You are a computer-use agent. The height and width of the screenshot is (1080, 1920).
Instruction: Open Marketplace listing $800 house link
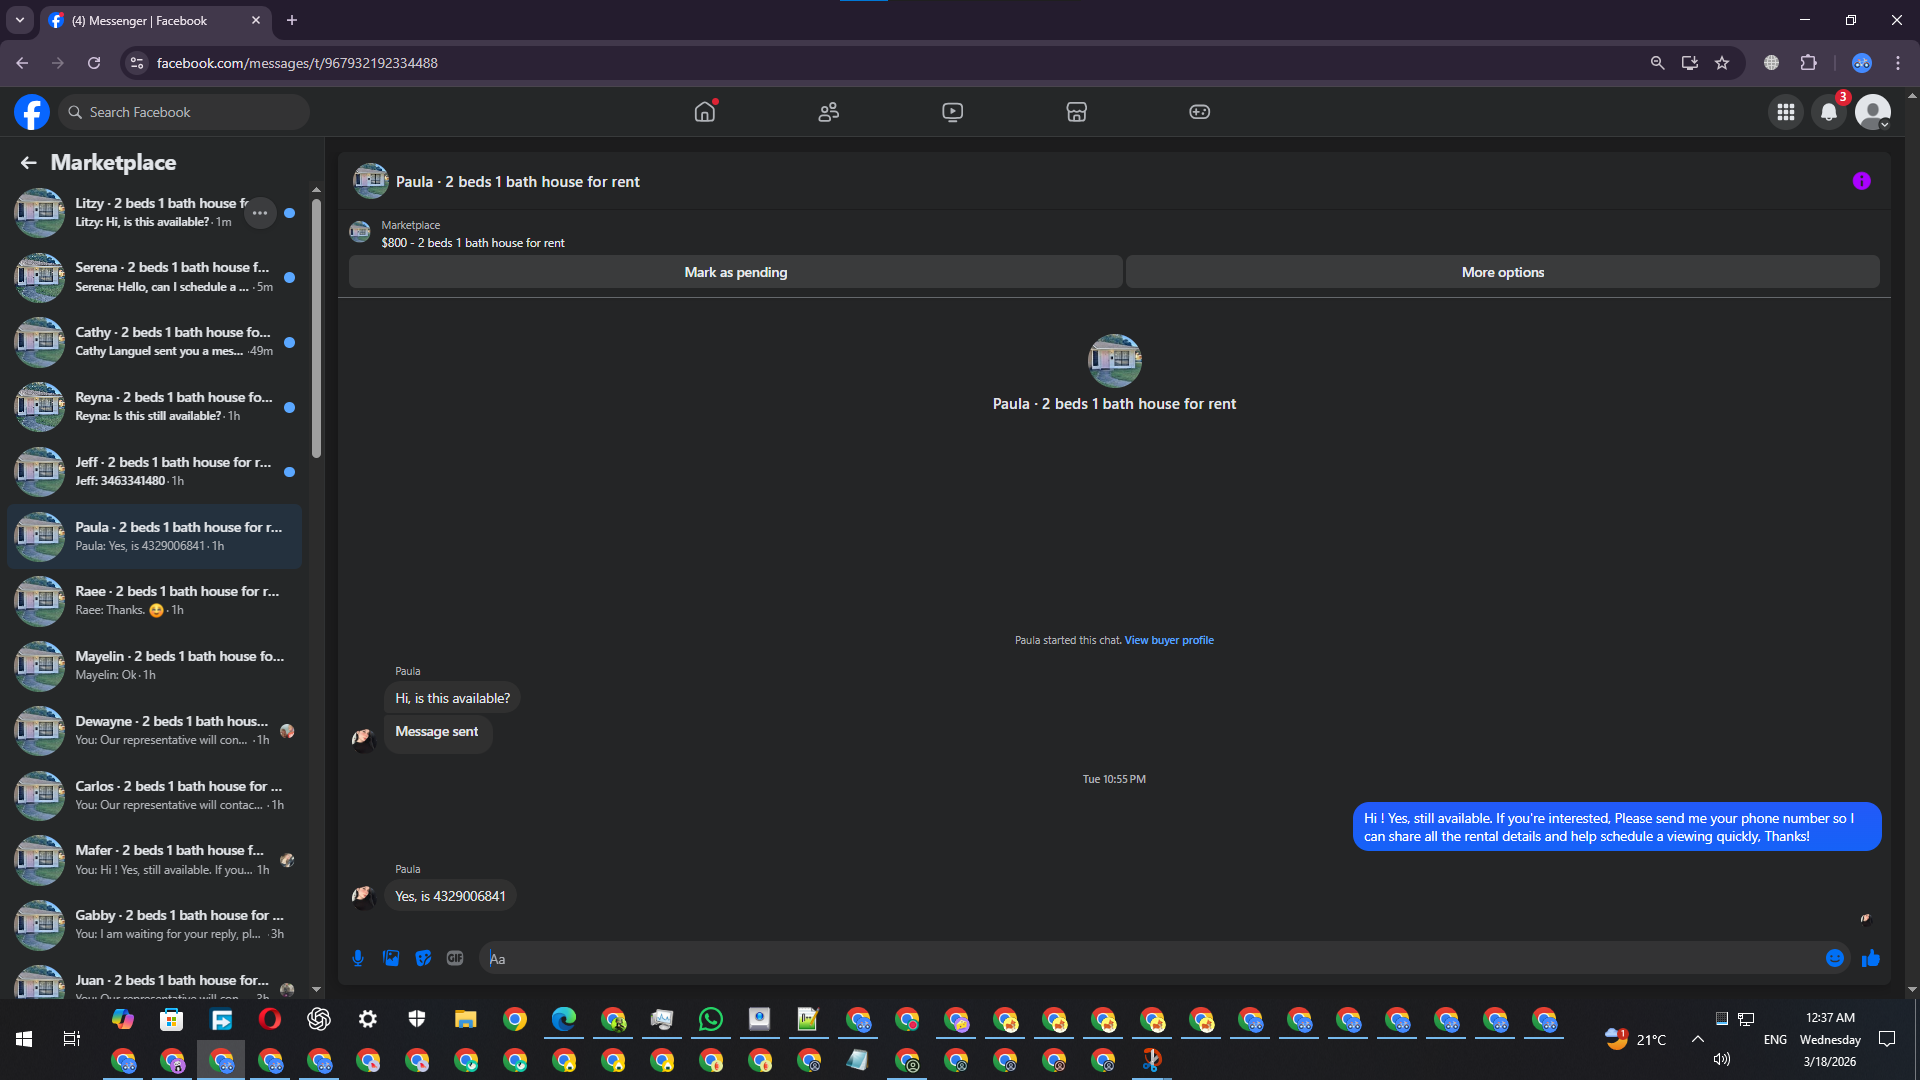coord(472,243)
